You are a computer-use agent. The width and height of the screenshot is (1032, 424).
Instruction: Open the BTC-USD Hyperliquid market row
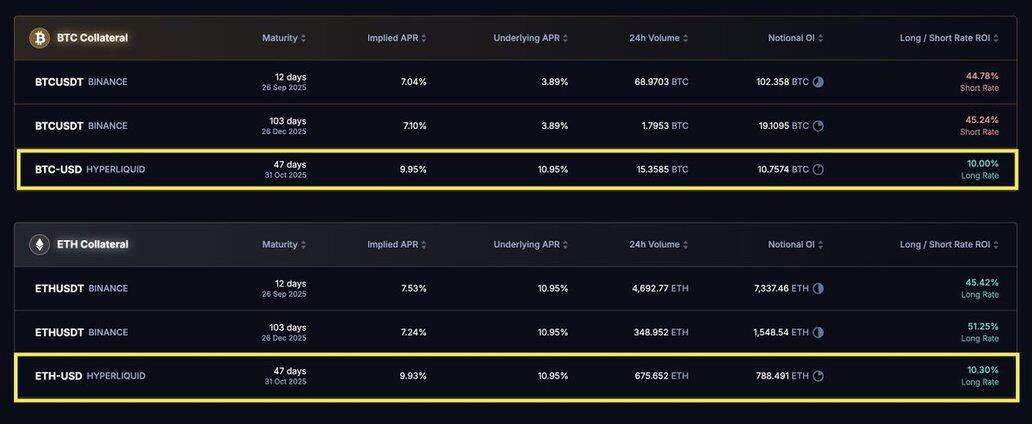click(516, 170)
